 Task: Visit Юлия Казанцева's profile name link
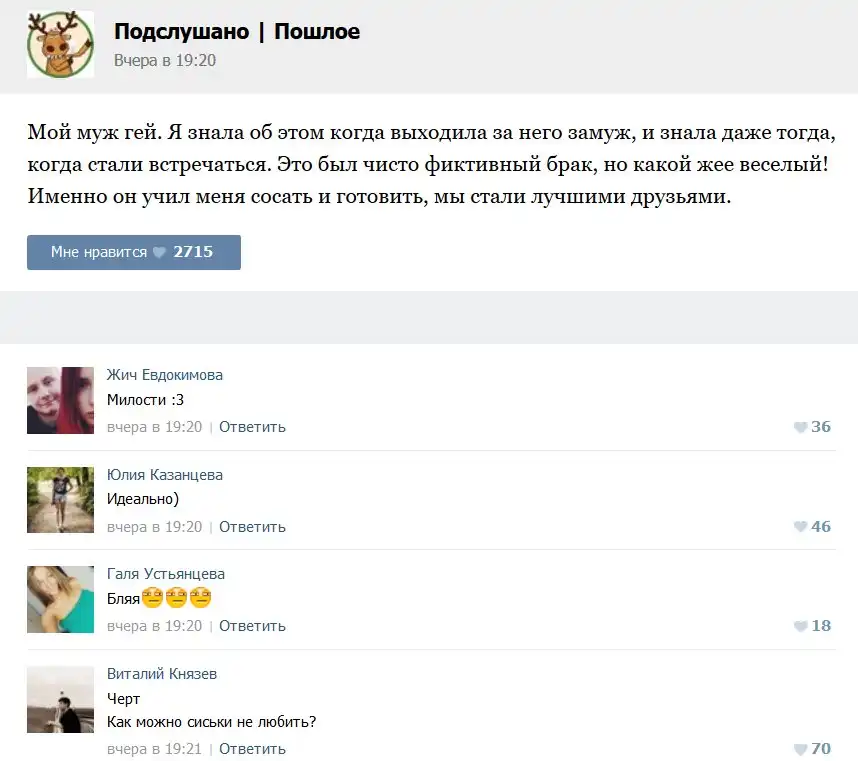tap(165, 475)
